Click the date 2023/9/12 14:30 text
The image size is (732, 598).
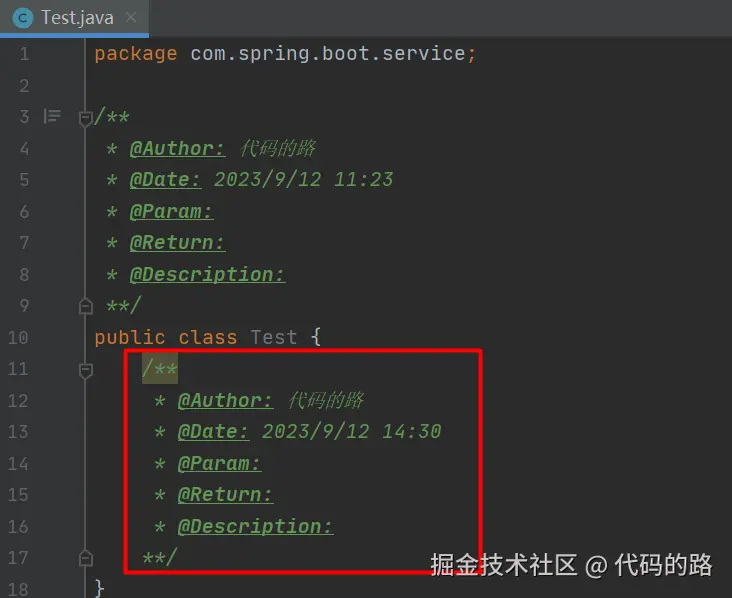click(x=351, y=432)
